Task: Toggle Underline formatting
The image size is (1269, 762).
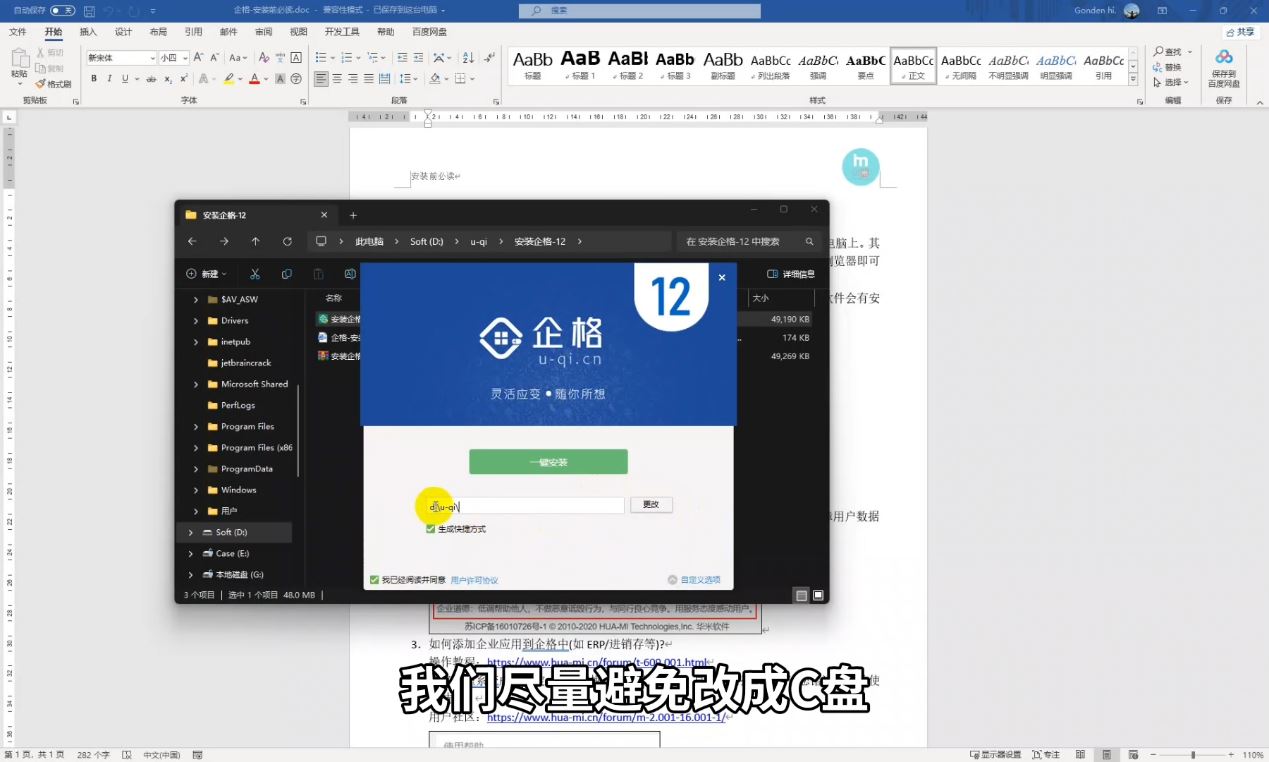Action: [x=124, y=78]
